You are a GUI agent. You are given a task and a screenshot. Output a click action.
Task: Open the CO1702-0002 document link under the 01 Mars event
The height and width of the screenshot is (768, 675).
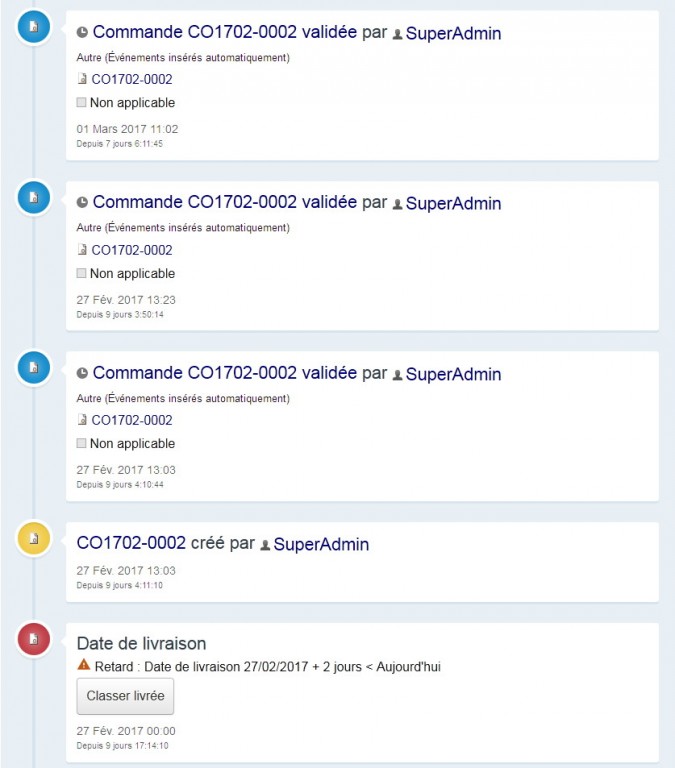[132, 79]
